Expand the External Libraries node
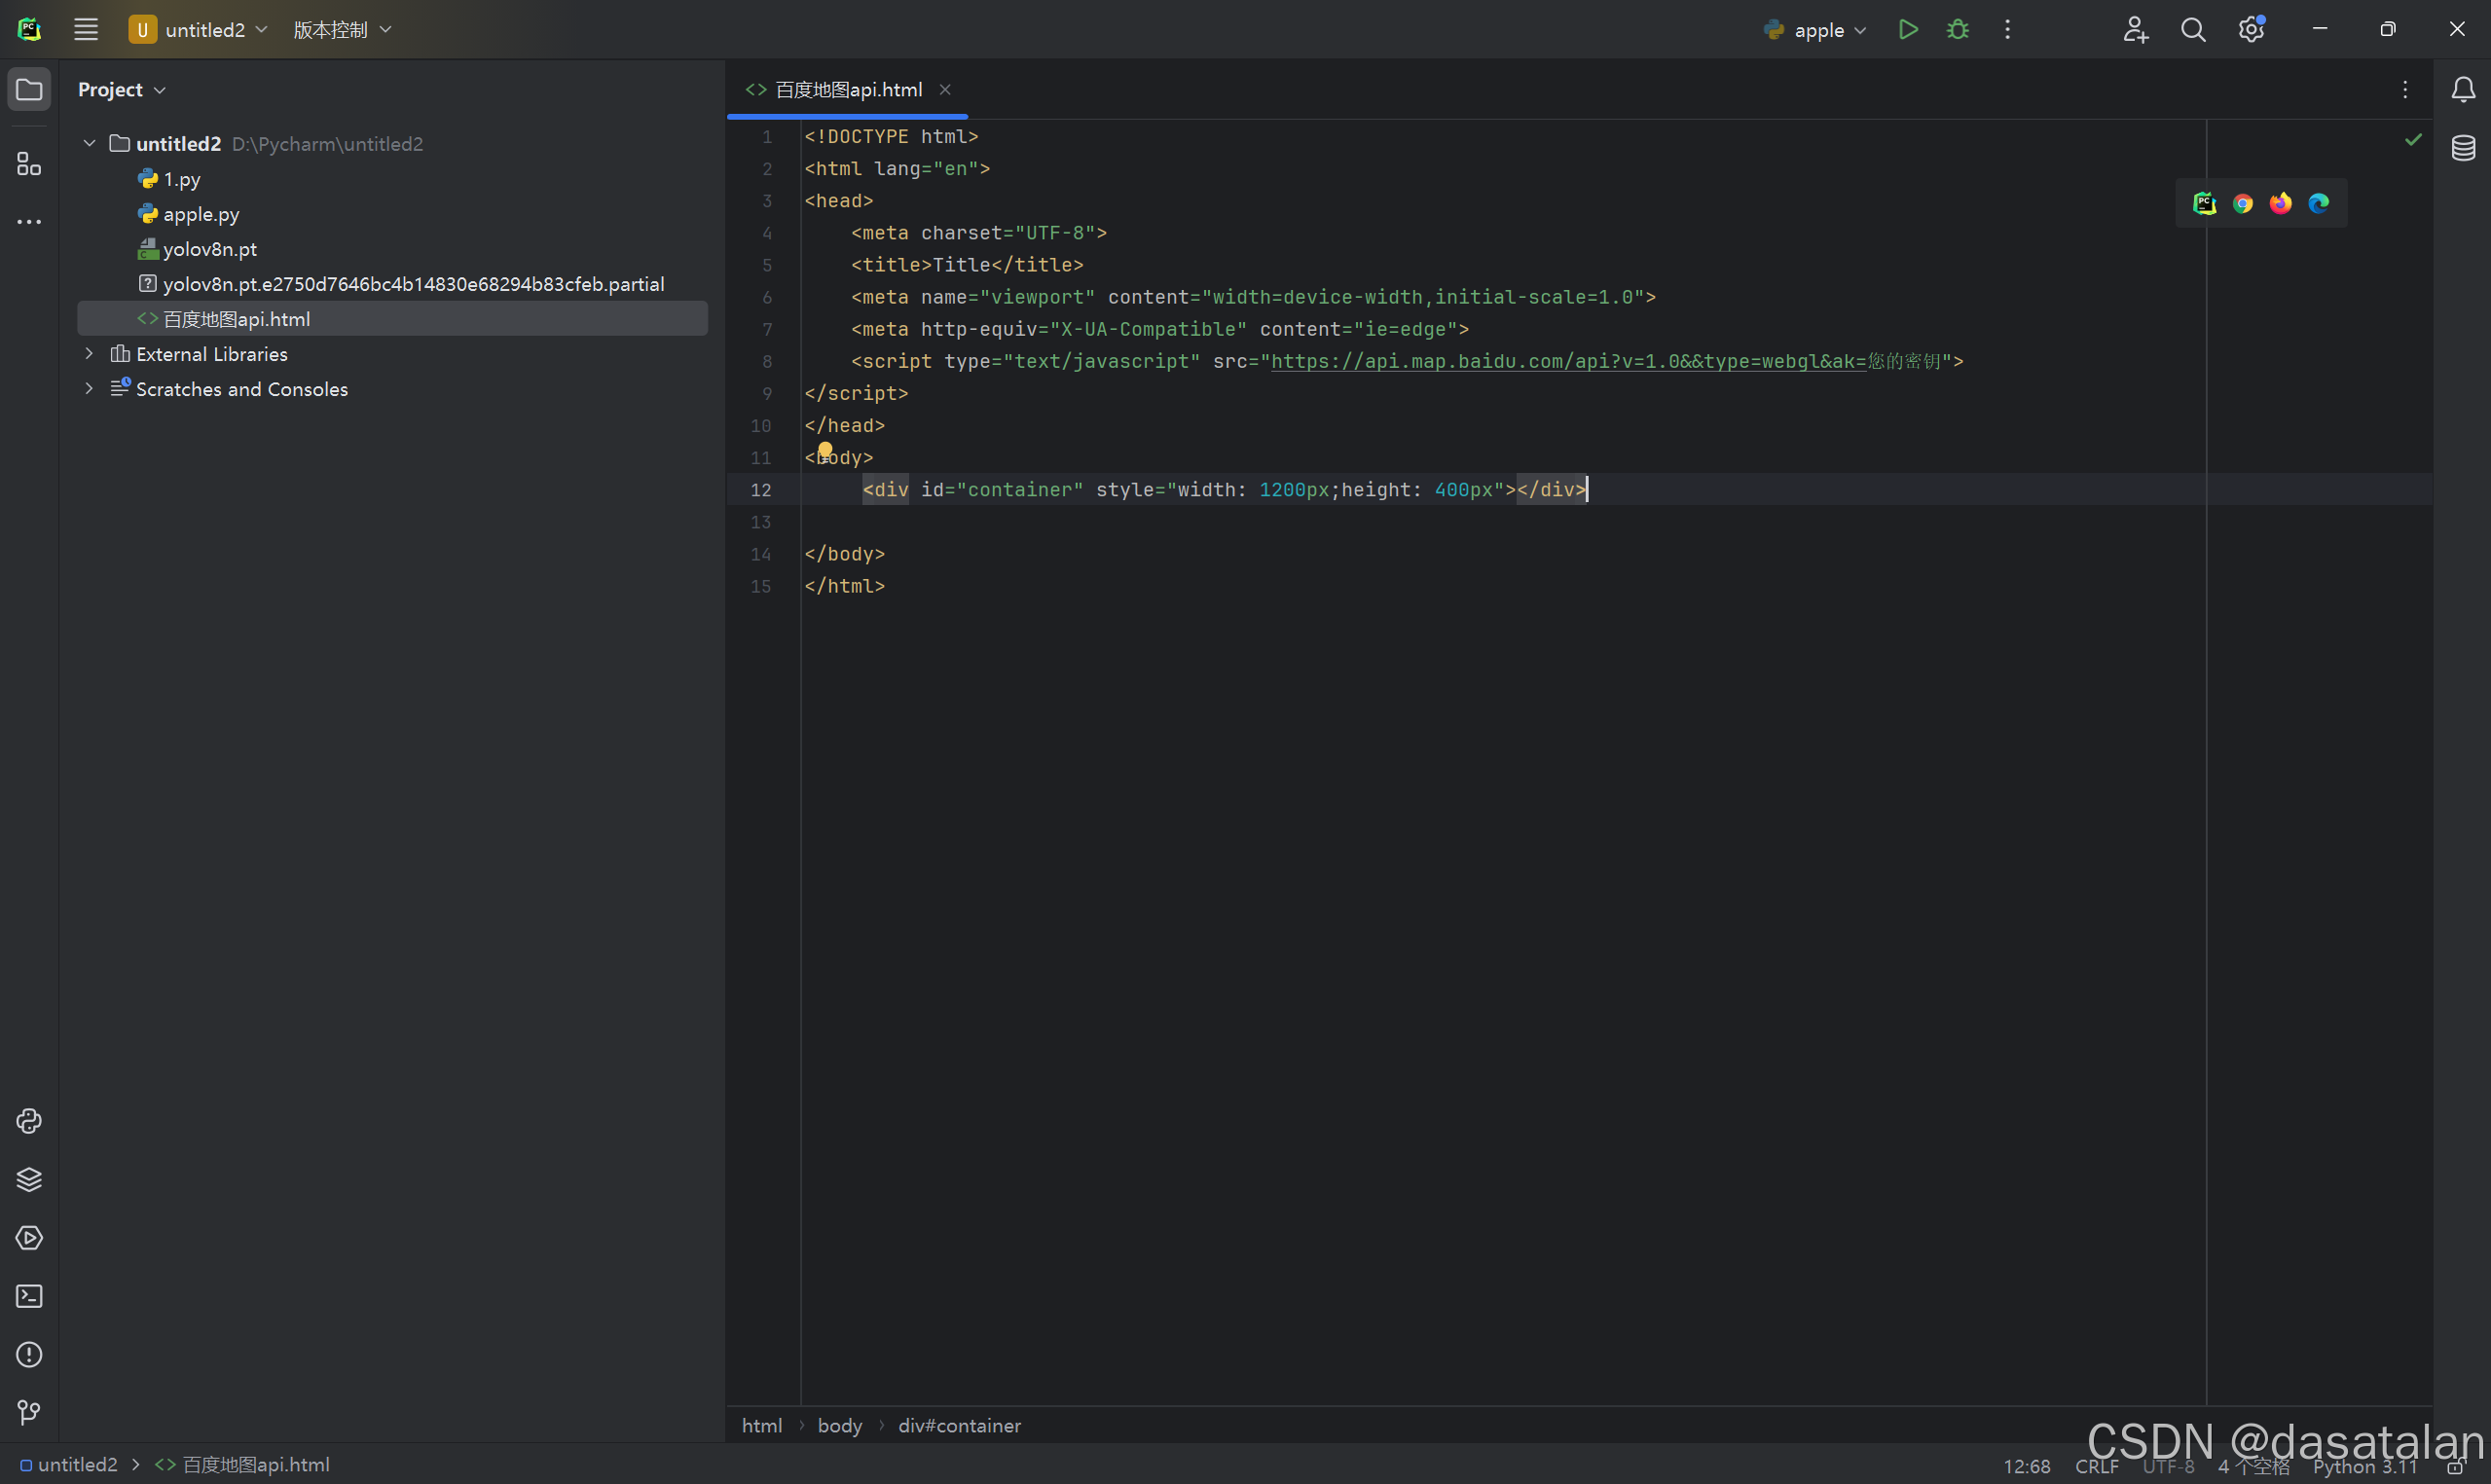This screenshot has height=1484, width=2491. pyautogui.click(x=89, y=354)
